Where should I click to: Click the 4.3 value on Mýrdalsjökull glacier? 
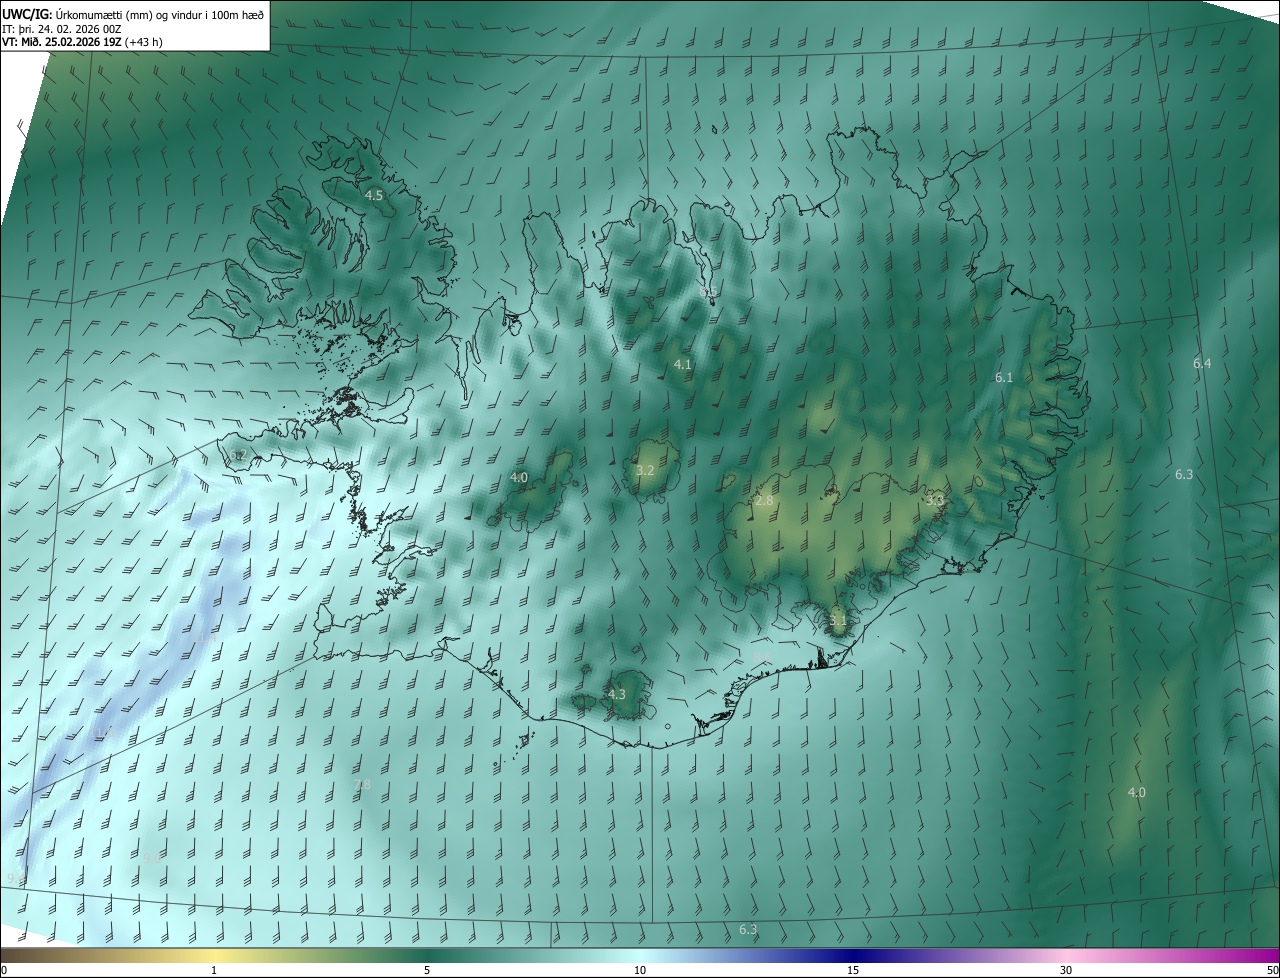coord(616,694)
